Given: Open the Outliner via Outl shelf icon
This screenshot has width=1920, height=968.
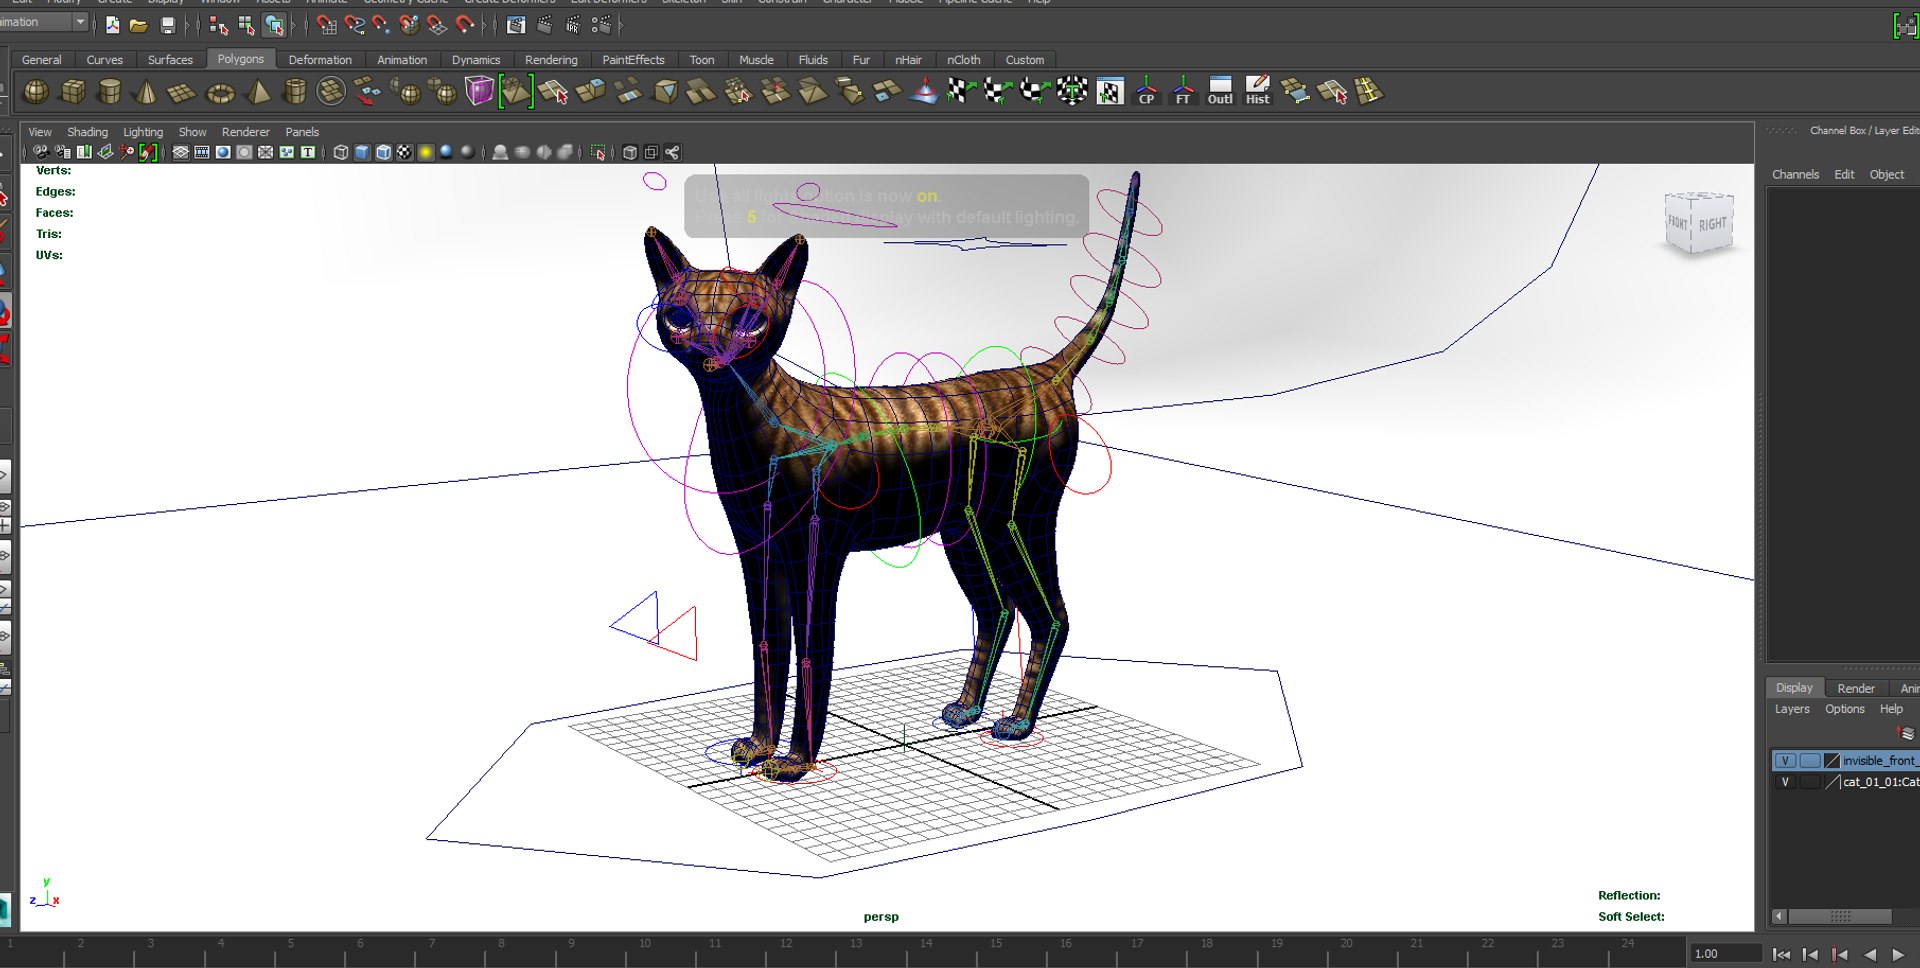Looking at the screenshot, I should (1220, 91).
